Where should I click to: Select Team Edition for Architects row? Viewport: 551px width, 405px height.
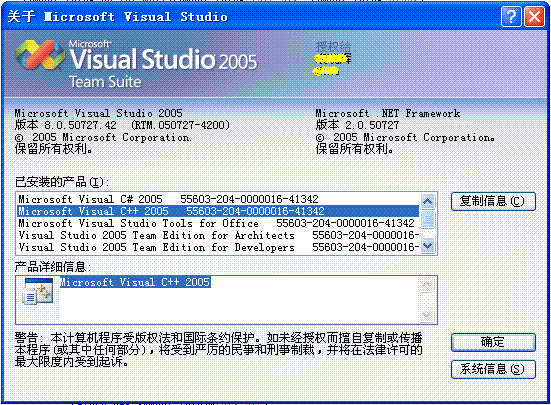coord(218,235)
